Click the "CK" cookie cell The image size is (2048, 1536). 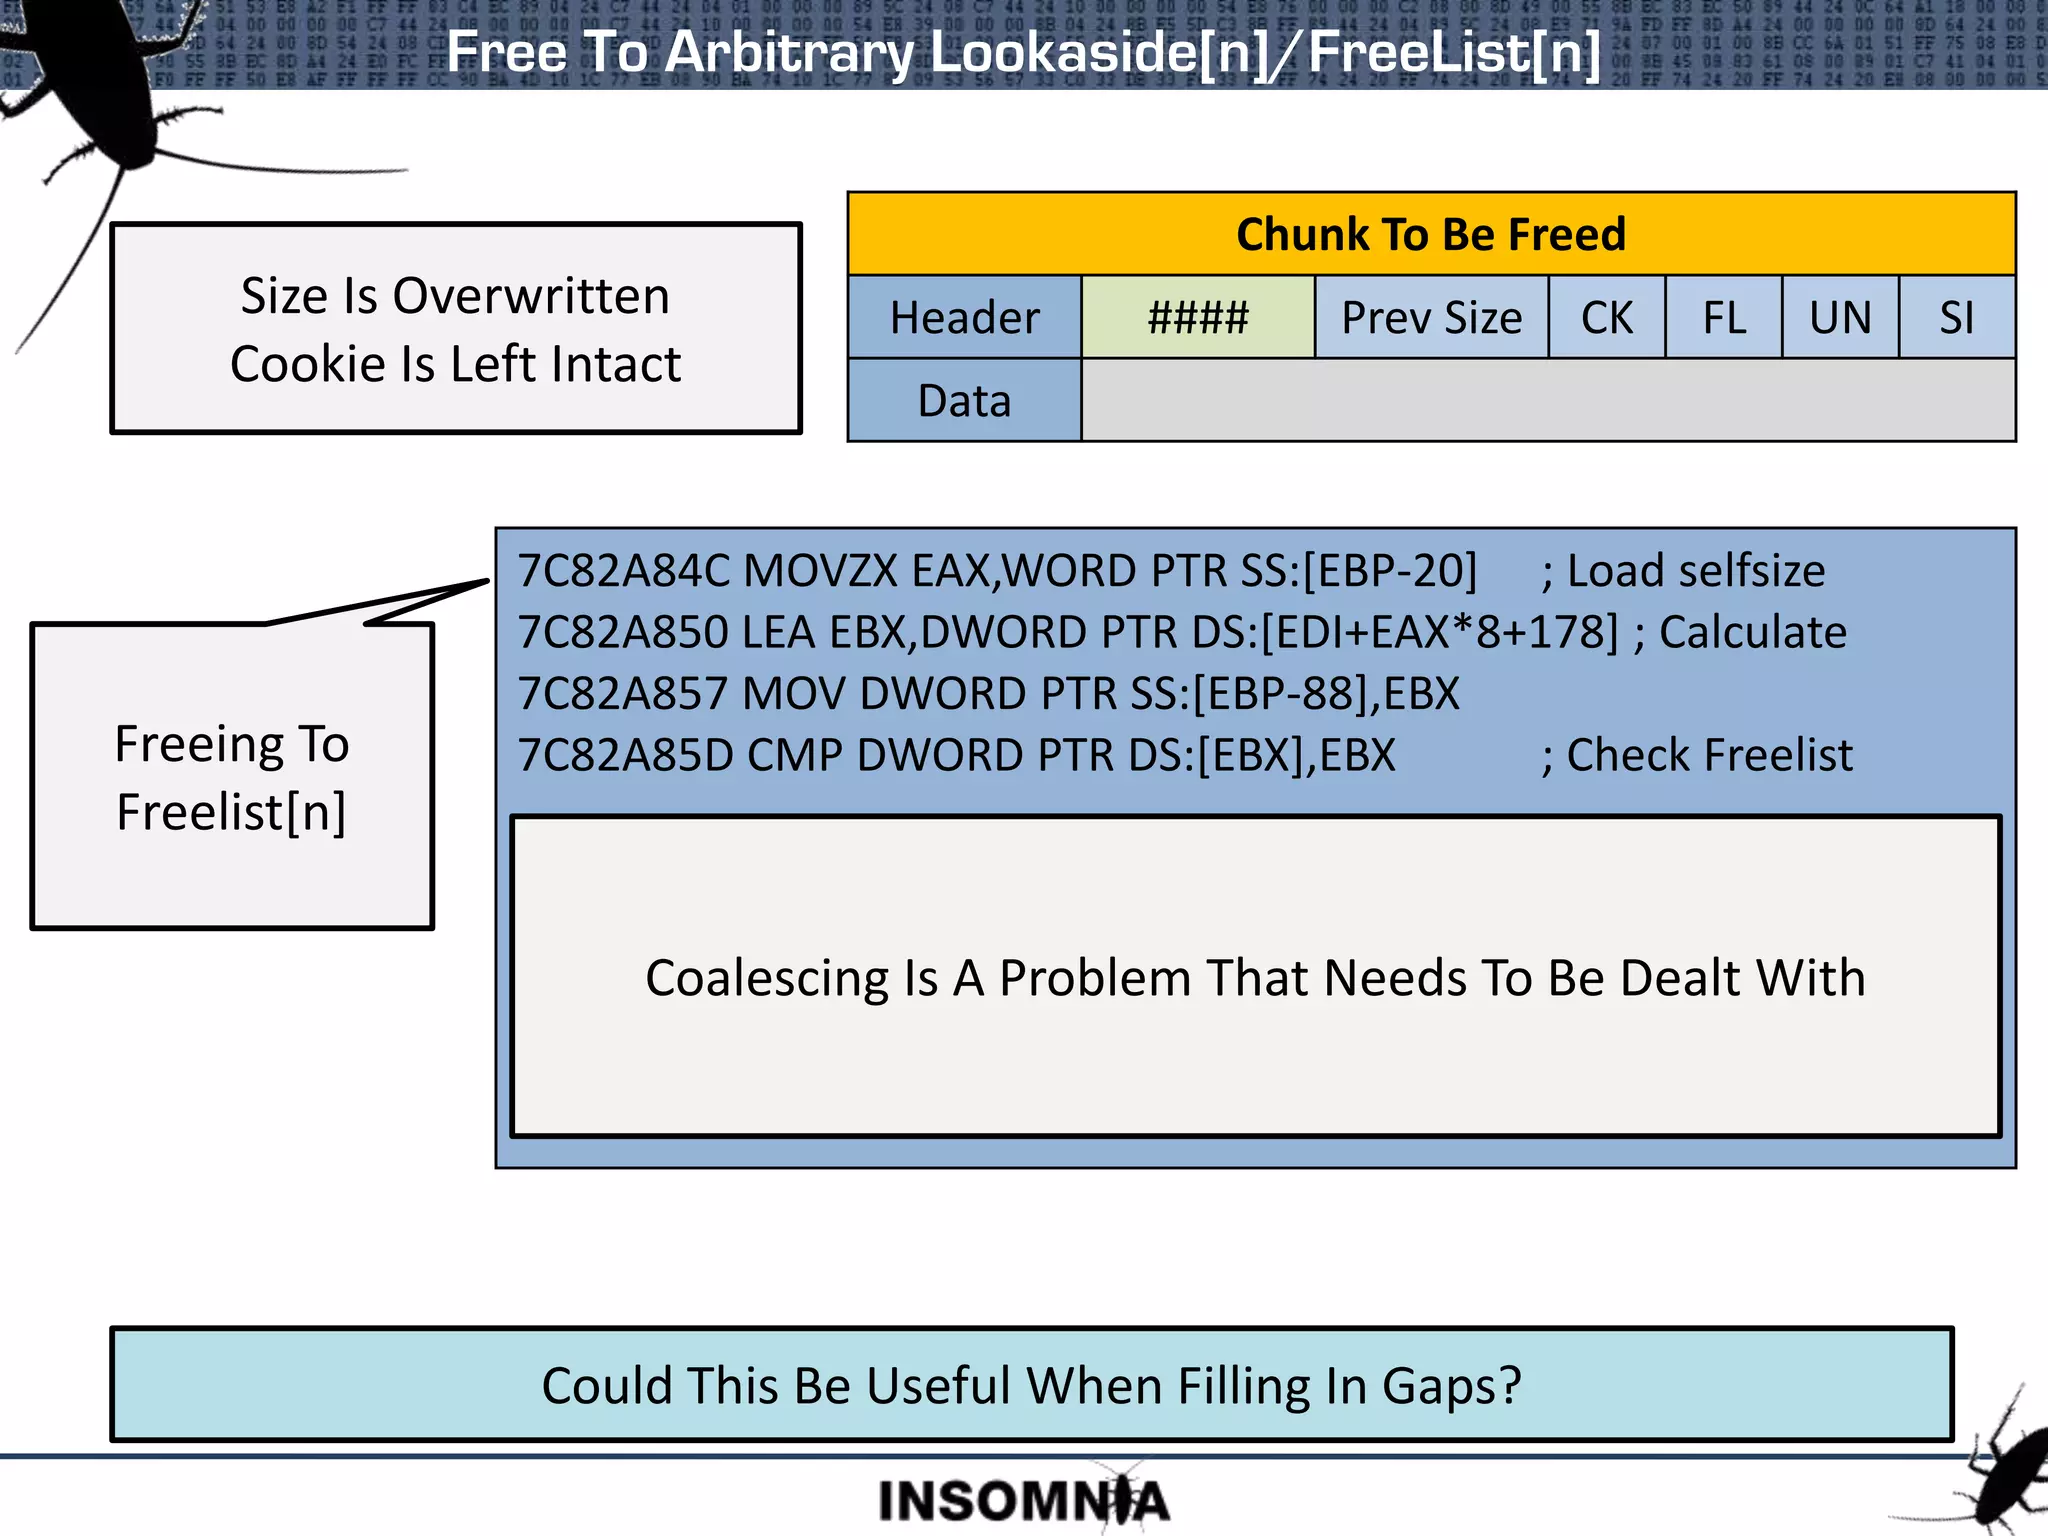1607,317
